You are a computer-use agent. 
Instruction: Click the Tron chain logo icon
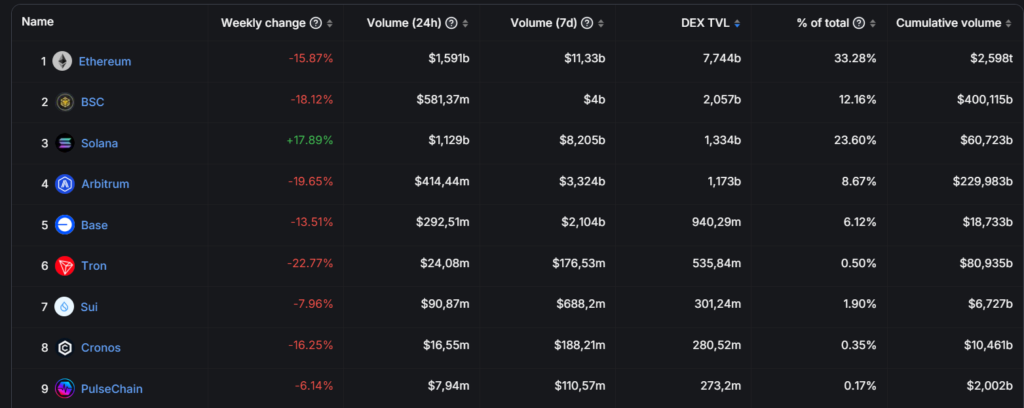tap(65, 266)
